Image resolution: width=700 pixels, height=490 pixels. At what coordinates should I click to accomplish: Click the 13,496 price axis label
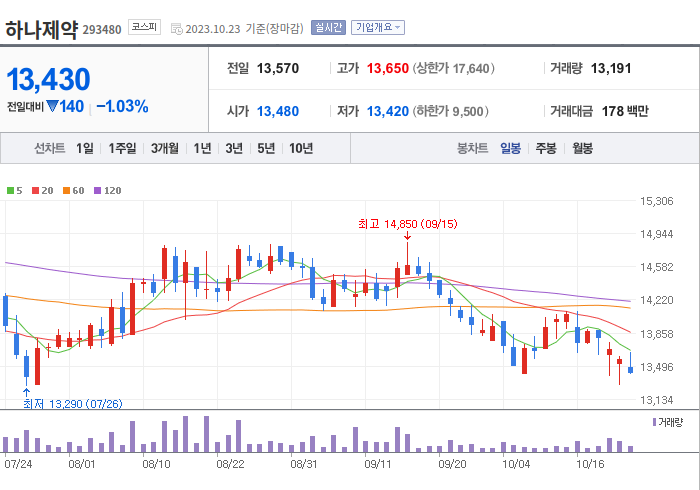pyautogui.click(x=656, y=367)
